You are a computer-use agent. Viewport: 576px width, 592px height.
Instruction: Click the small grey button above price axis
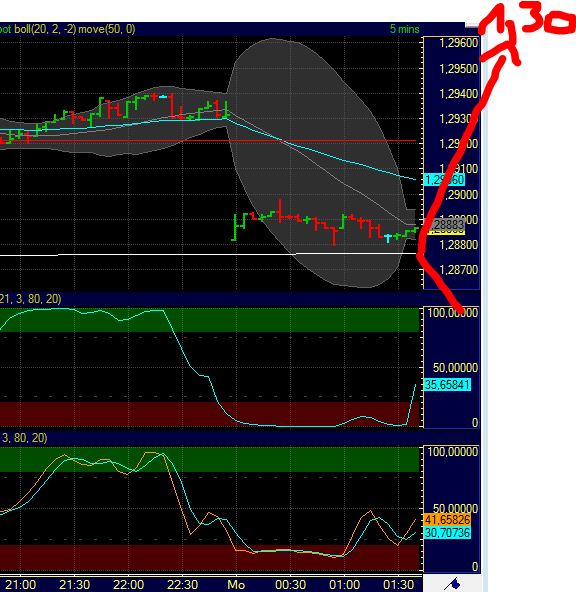pyautogui.click(x=471, y=25)
